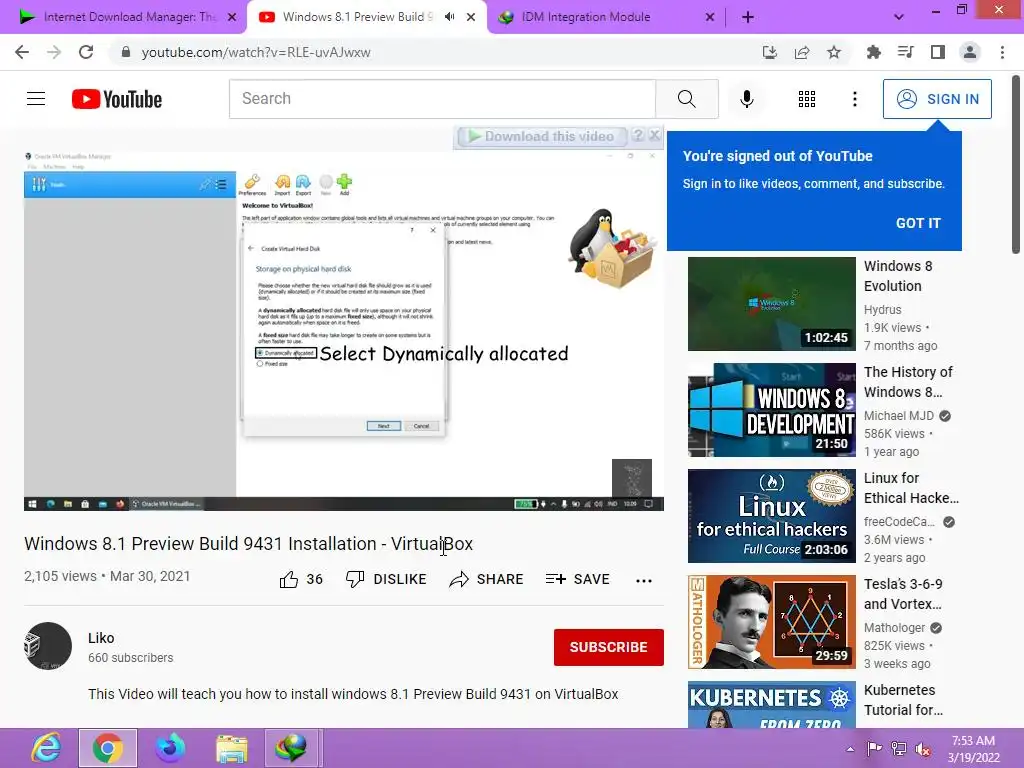
Task: Click Download this video button
Action: pos(541,136)
